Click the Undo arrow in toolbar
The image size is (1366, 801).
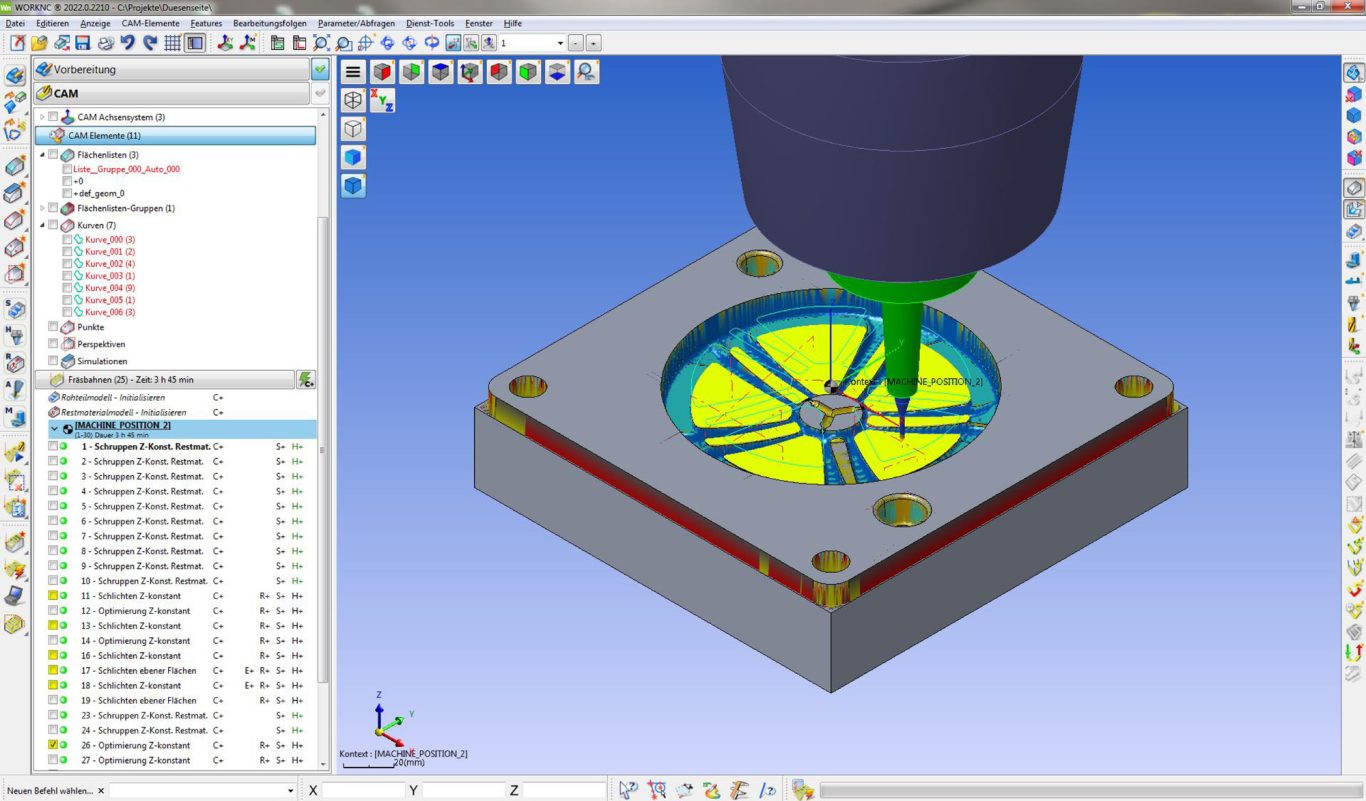[x=128, y=43]
